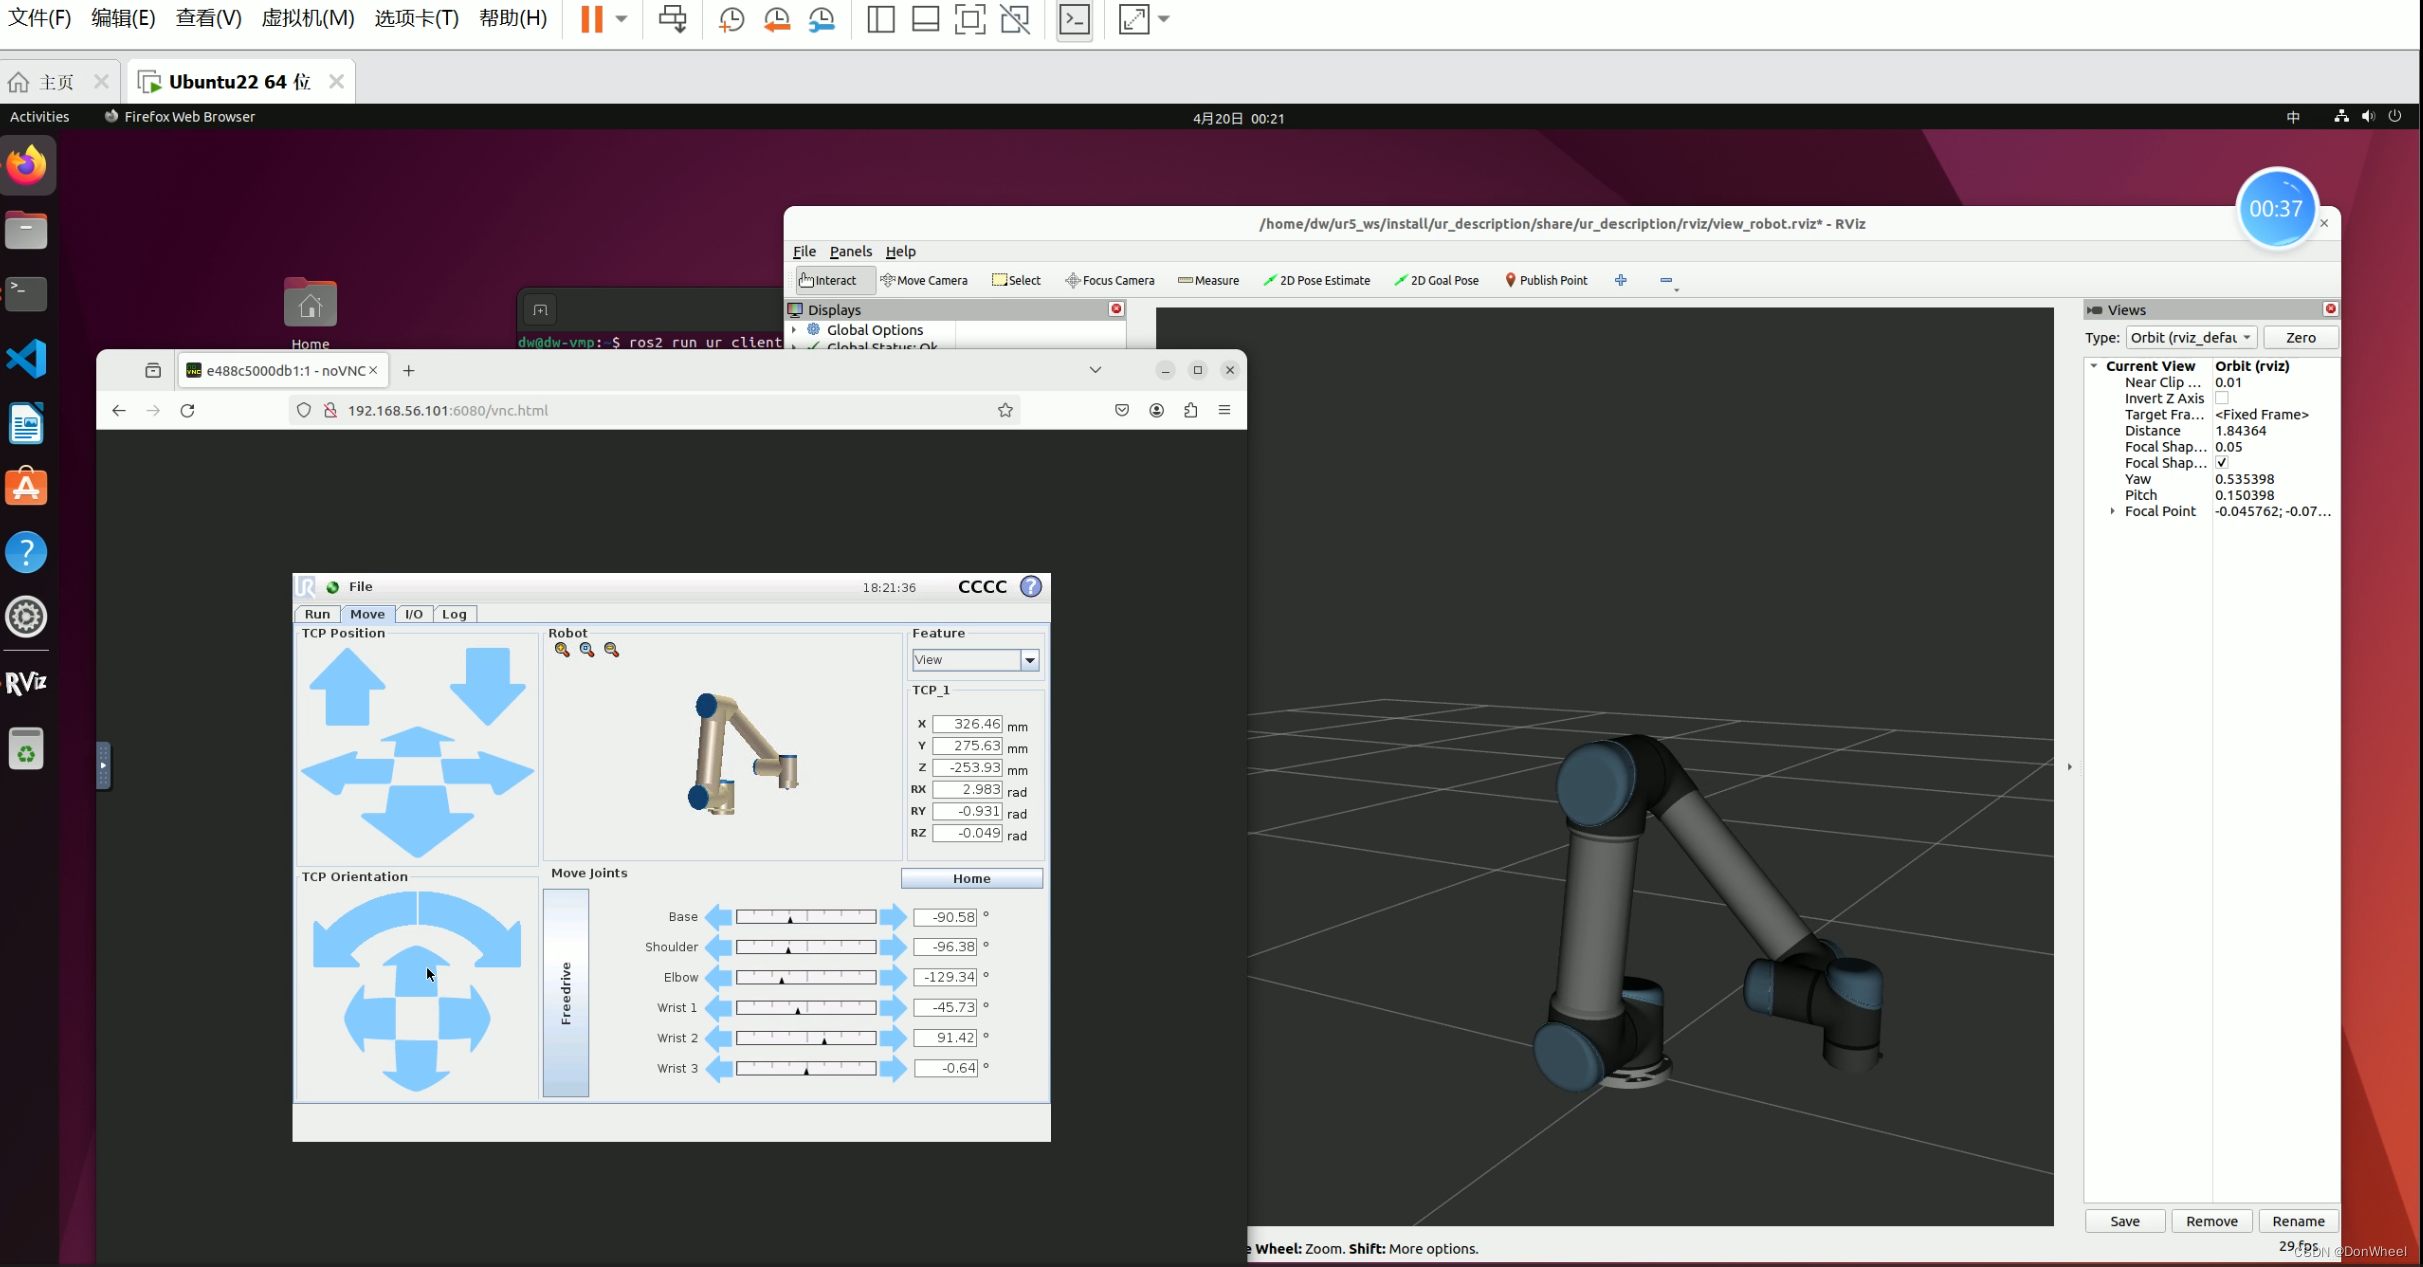The image size is (2423, 1267).
Task: Launch Visual Studio Code from dock
Action: tap(27, 359)
